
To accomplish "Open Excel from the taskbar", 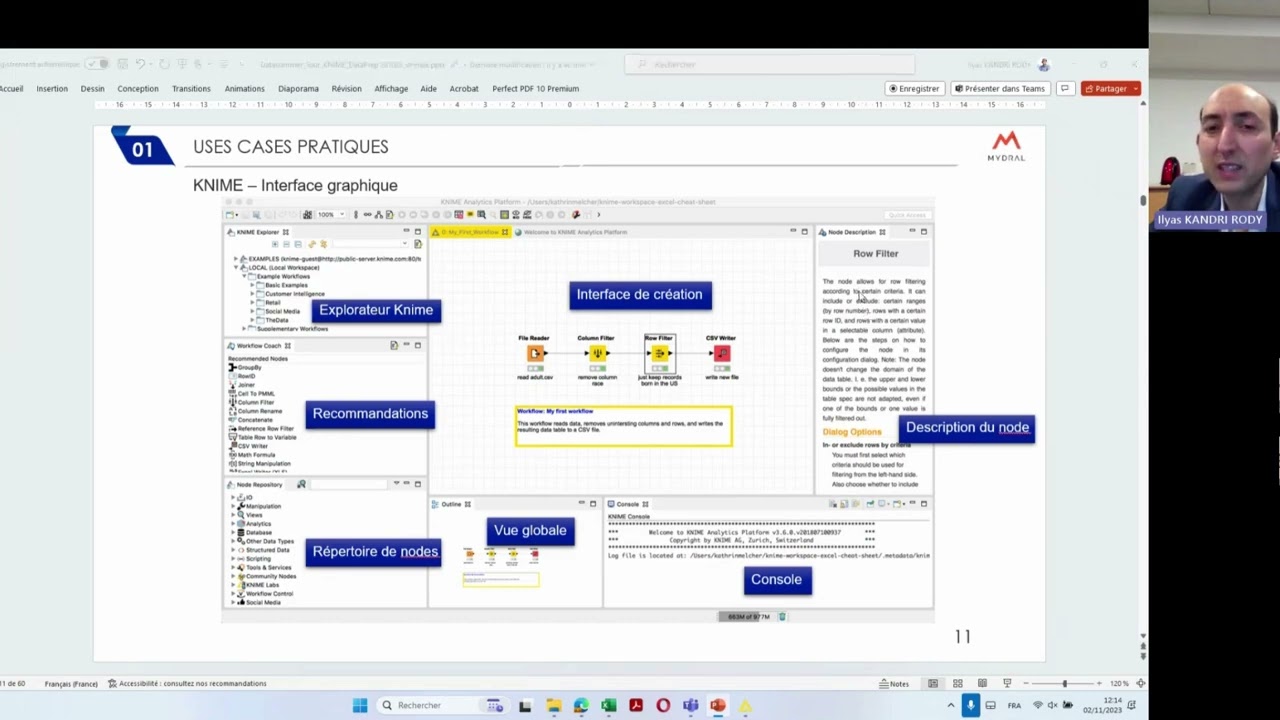I will 608,705.
